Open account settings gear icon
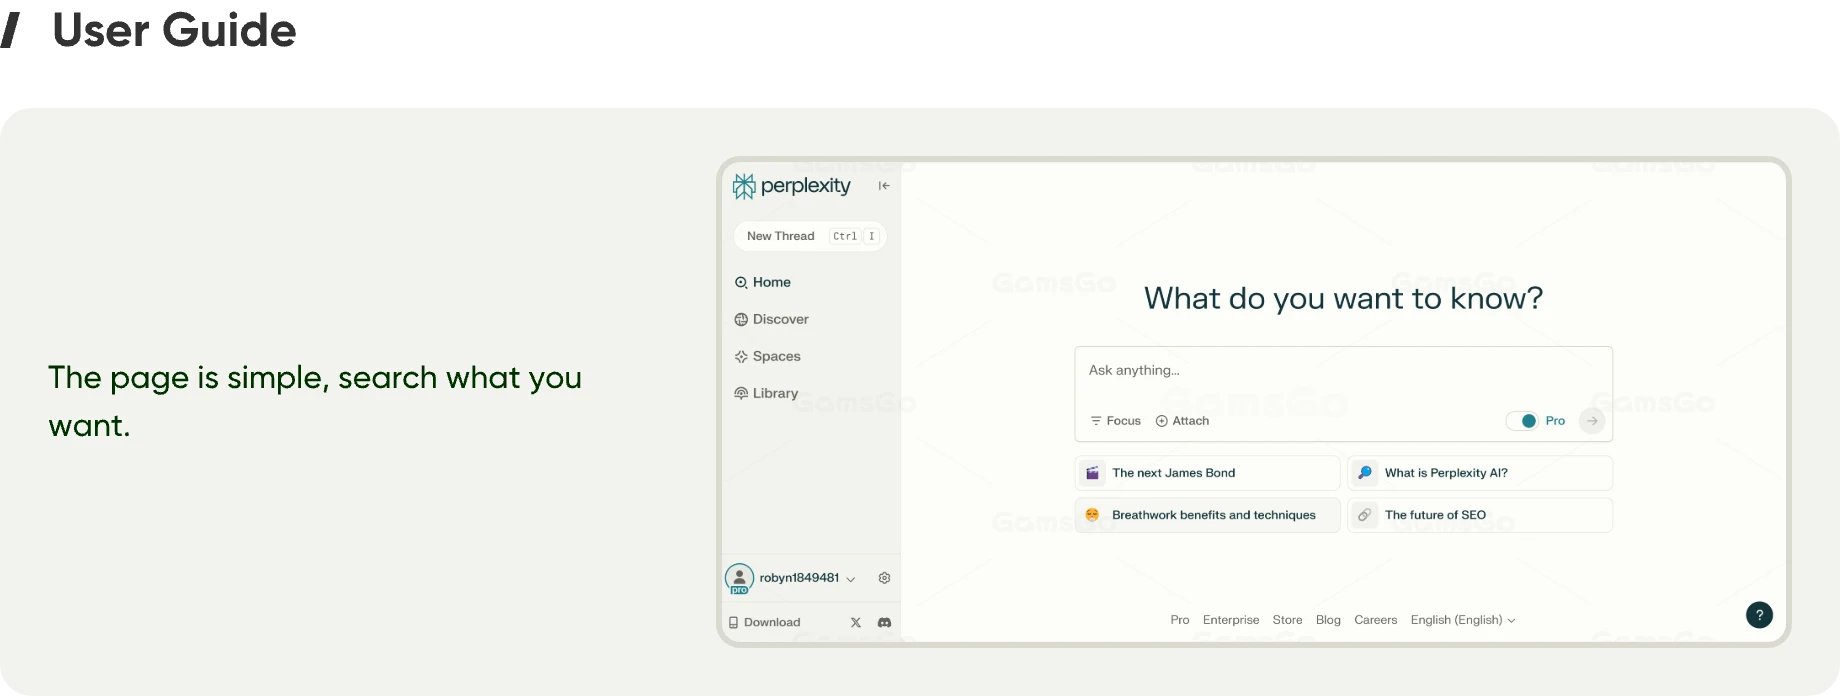The width and height of the screenshot is (1840, 696). [884, 578]
